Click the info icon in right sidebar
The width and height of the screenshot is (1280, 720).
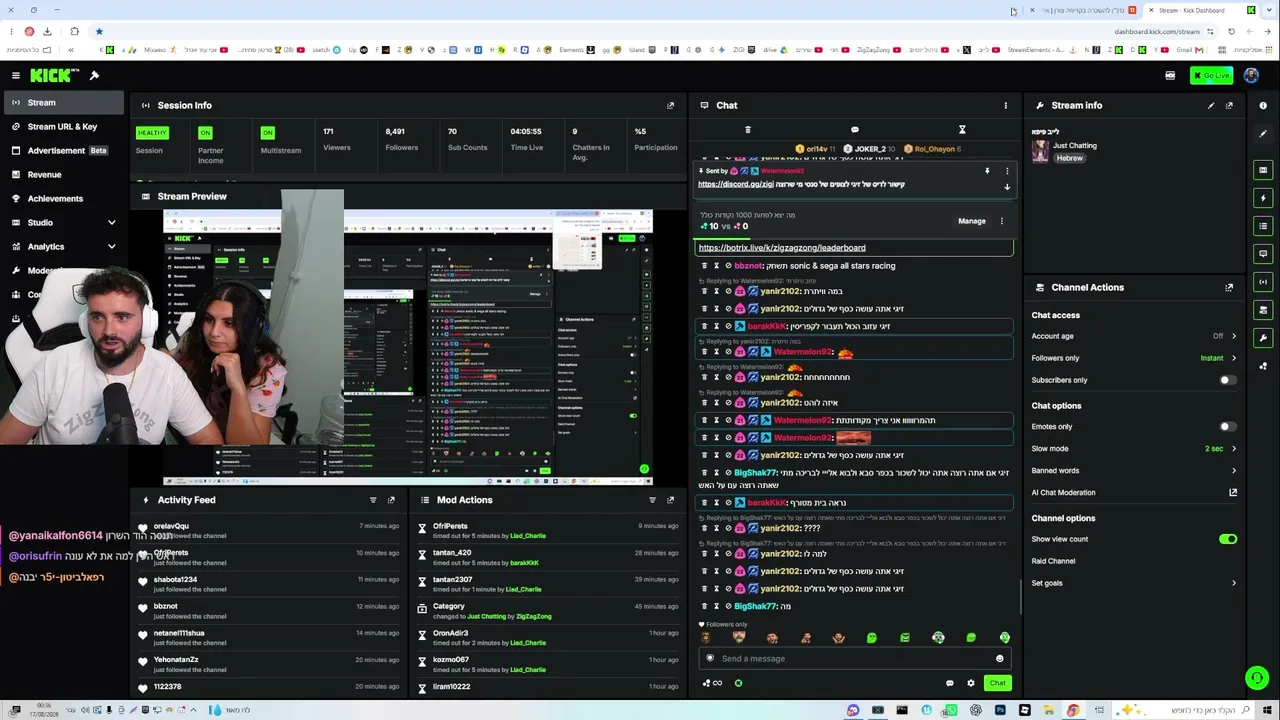1263,105
